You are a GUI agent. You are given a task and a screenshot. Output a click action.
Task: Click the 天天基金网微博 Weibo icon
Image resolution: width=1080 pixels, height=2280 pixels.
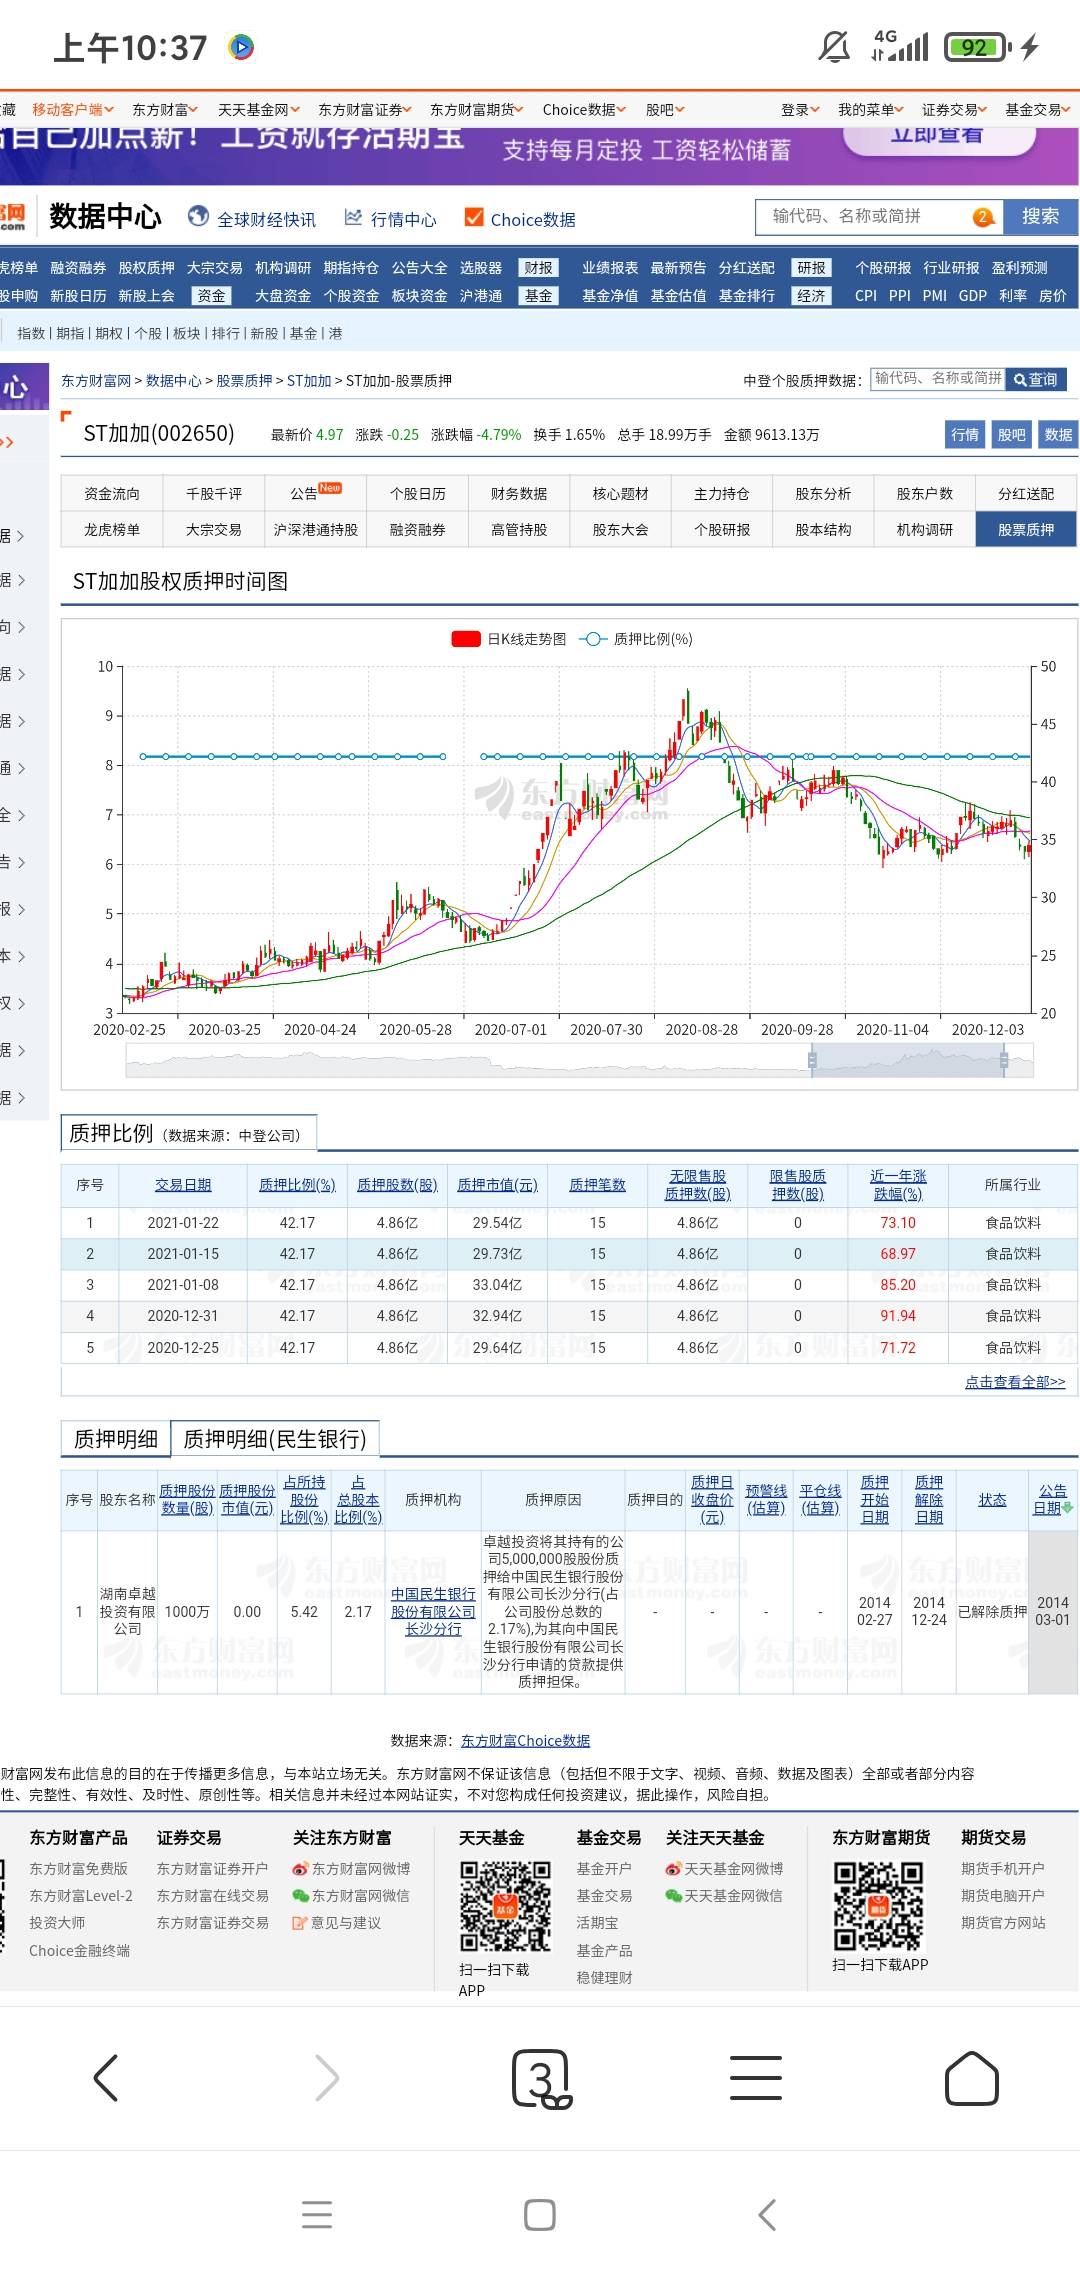pyautogui.click(x=673, y=1868)
